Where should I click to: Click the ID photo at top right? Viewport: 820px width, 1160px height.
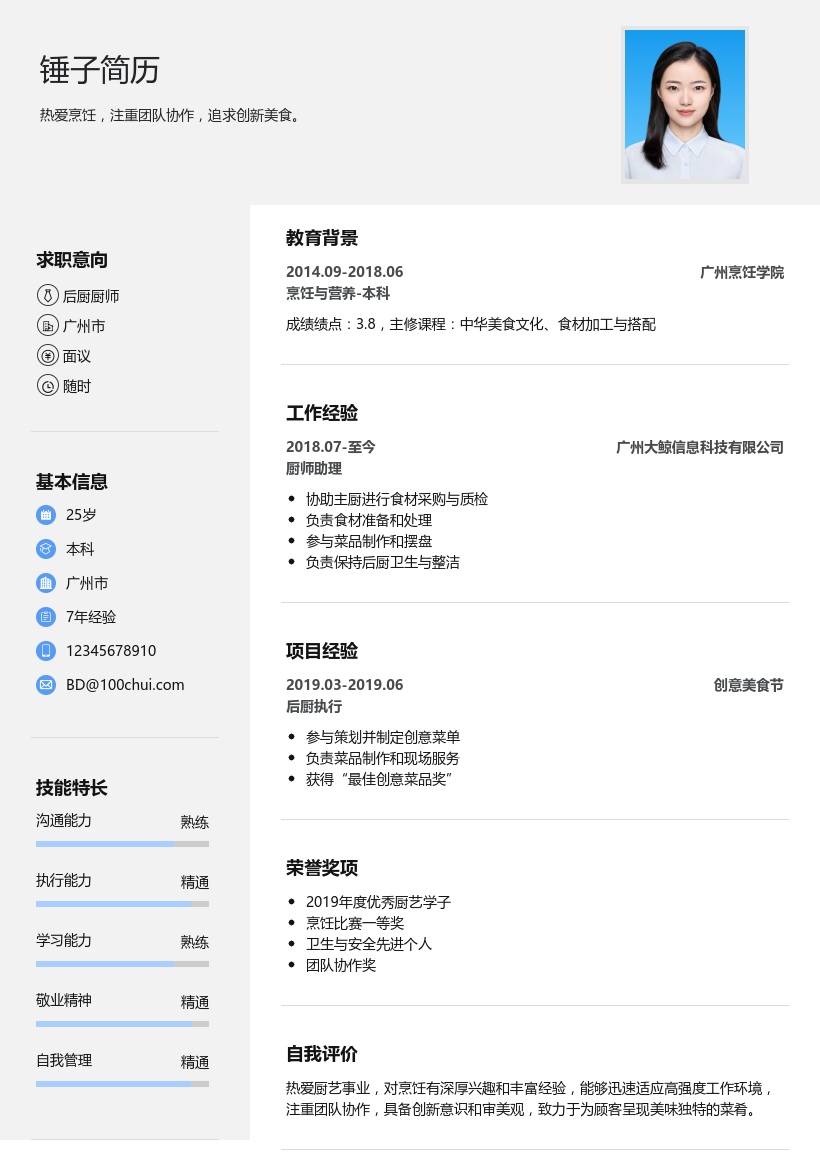tap(685, 105)
